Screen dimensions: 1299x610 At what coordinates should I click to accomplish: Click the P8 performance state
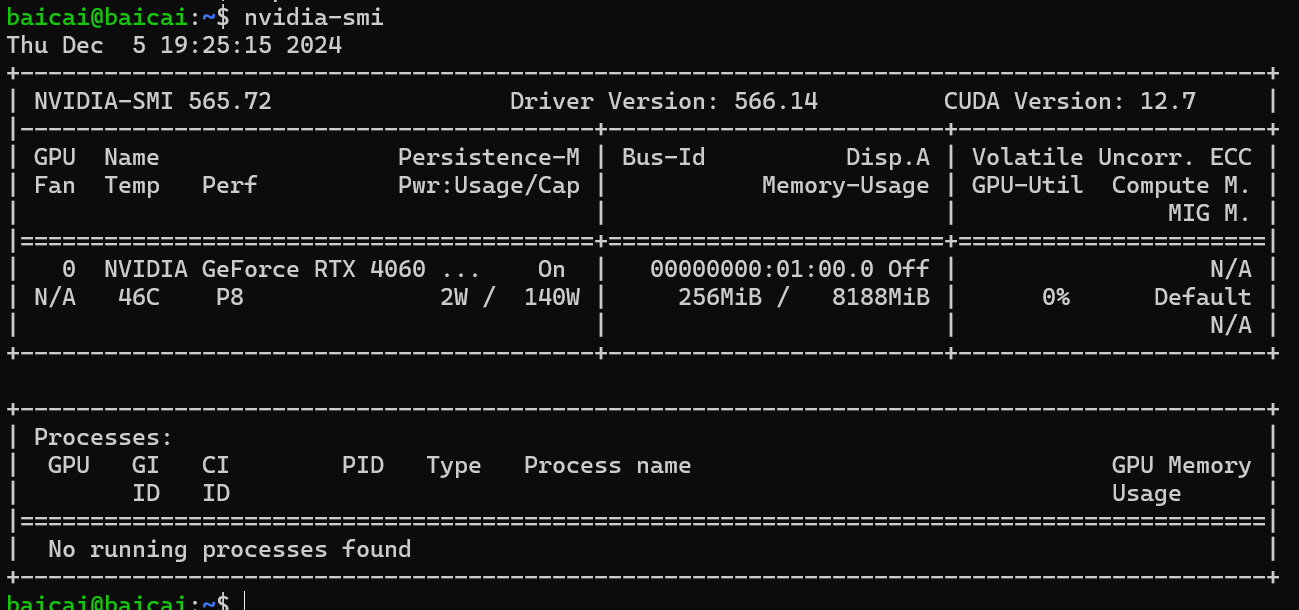(230, 297)
